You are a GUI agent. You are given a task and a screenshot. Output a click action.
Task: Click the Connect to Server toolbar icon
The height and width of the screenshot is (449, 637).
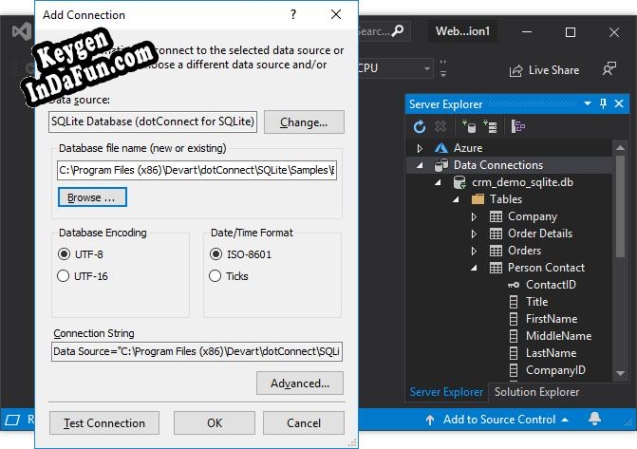click(x=490, y=127)
